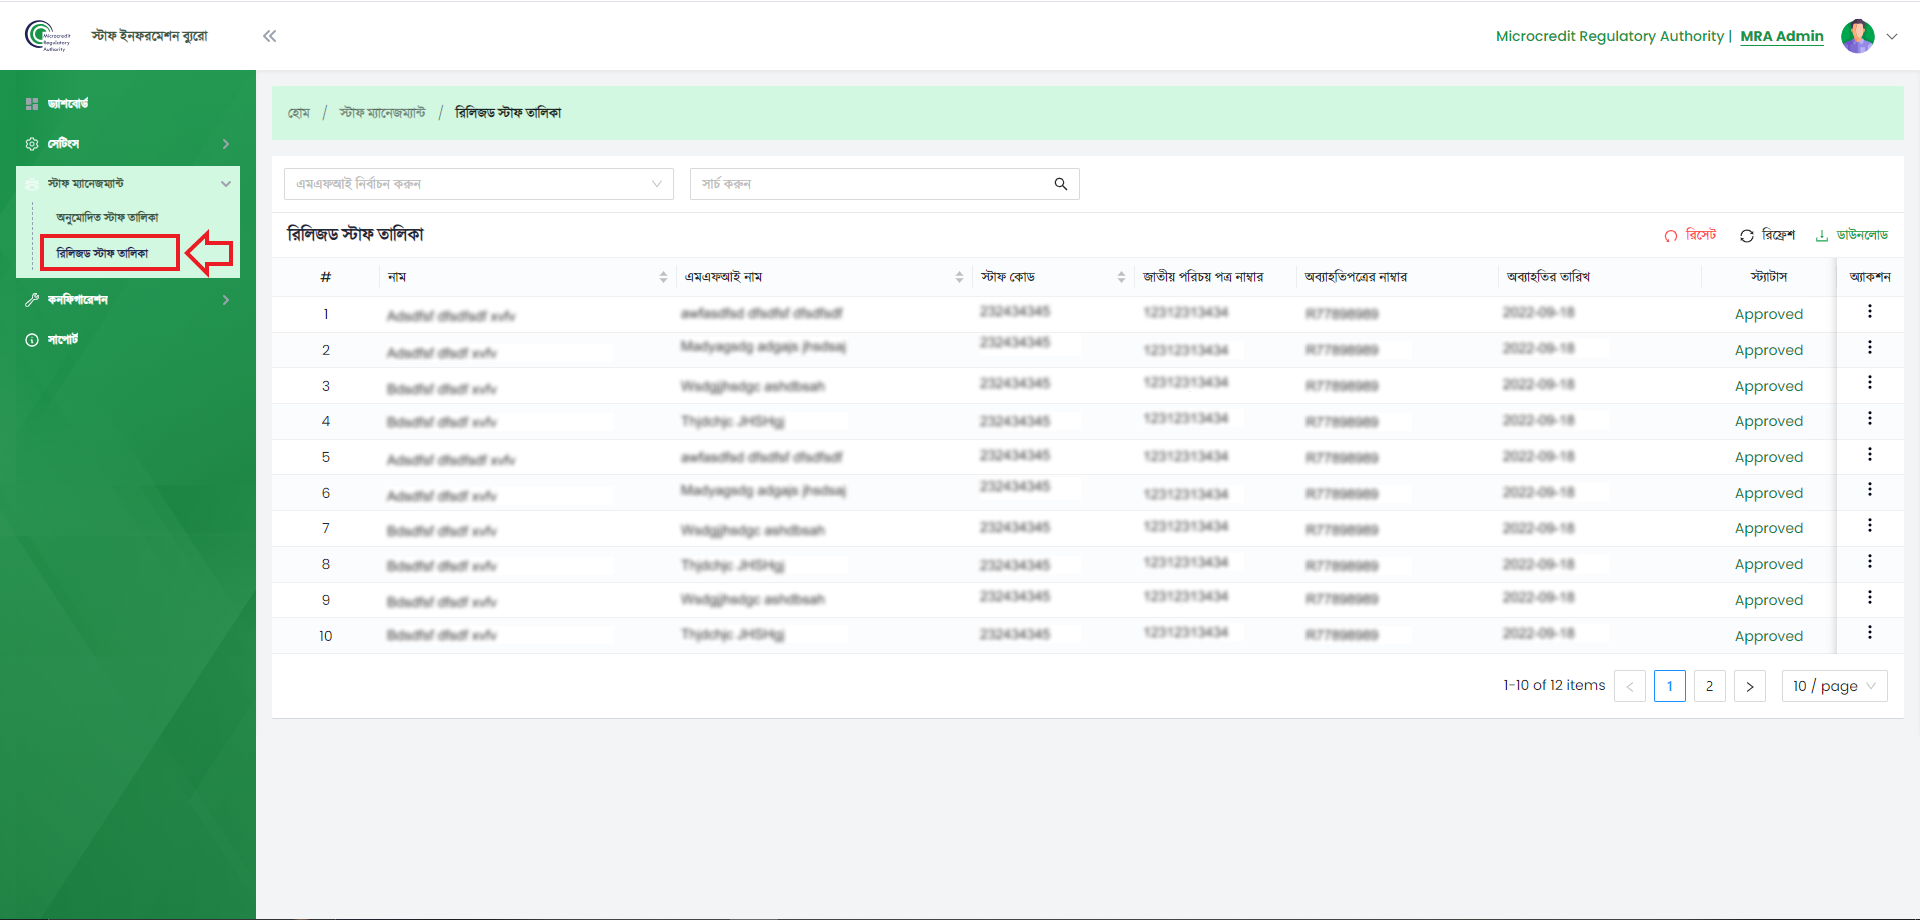Go to Dashboard in the sidebar
1920x920 pixels.
coord(68,104)
